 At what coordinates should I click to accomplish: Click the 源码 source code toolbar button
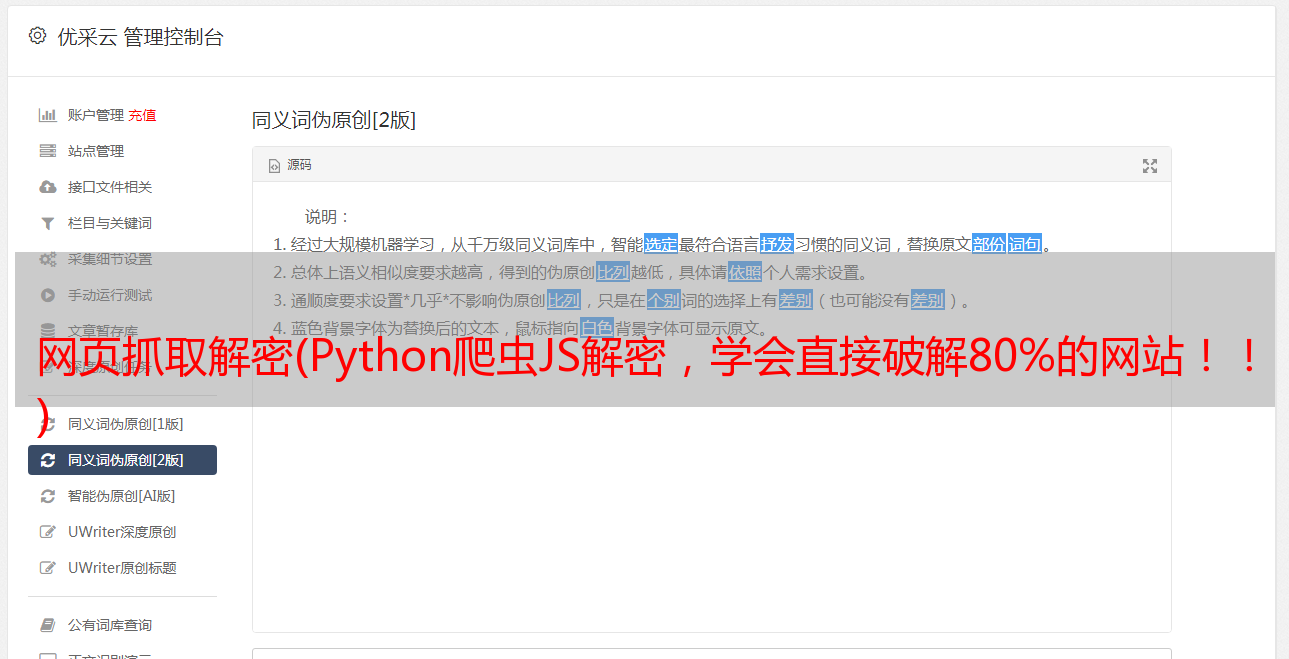click(x=290, y=165)
